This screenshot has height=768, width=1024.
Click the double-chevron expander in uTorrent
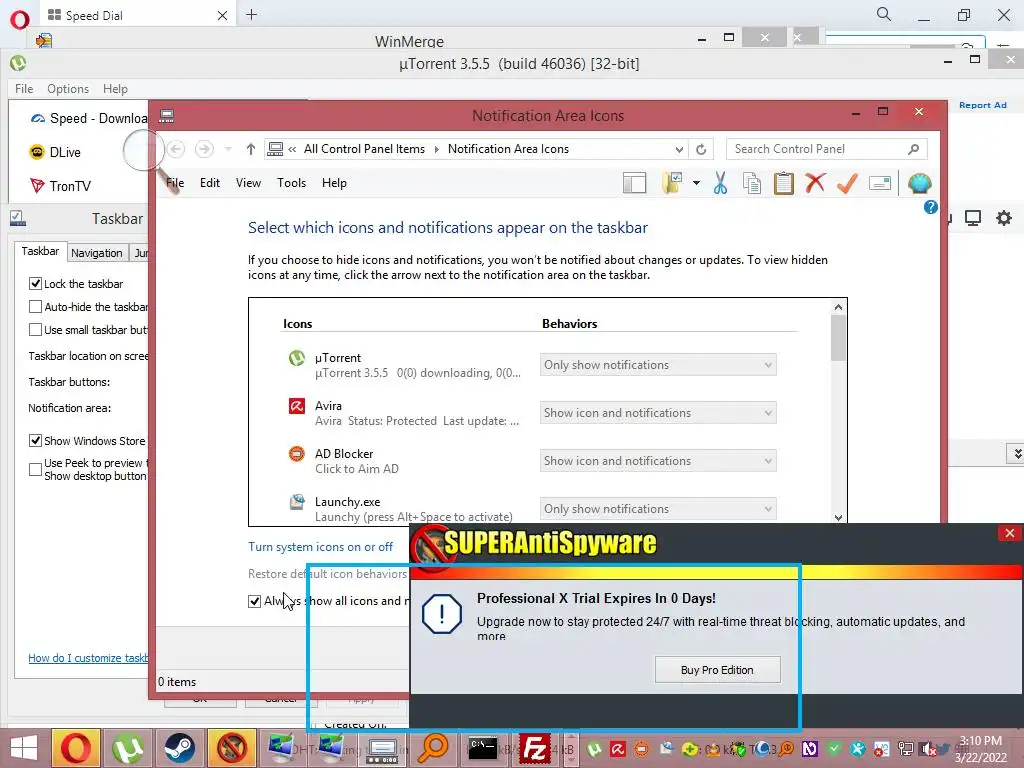tap(1017, 453)
